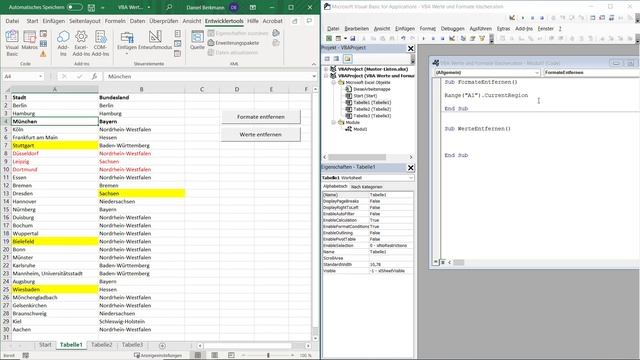Click the Project Explorer icon in VBA toolbar
640x360 pixels.
[x=463, y=38]
